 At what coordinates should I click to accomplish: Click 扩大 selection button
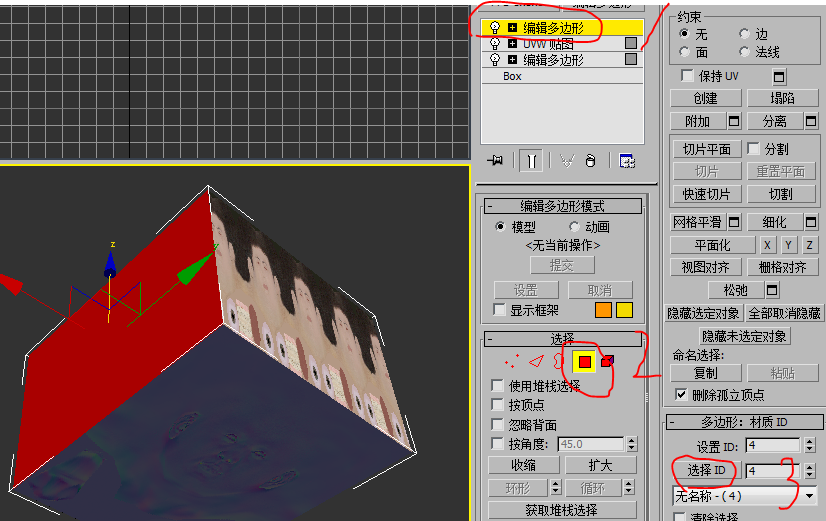601,465
